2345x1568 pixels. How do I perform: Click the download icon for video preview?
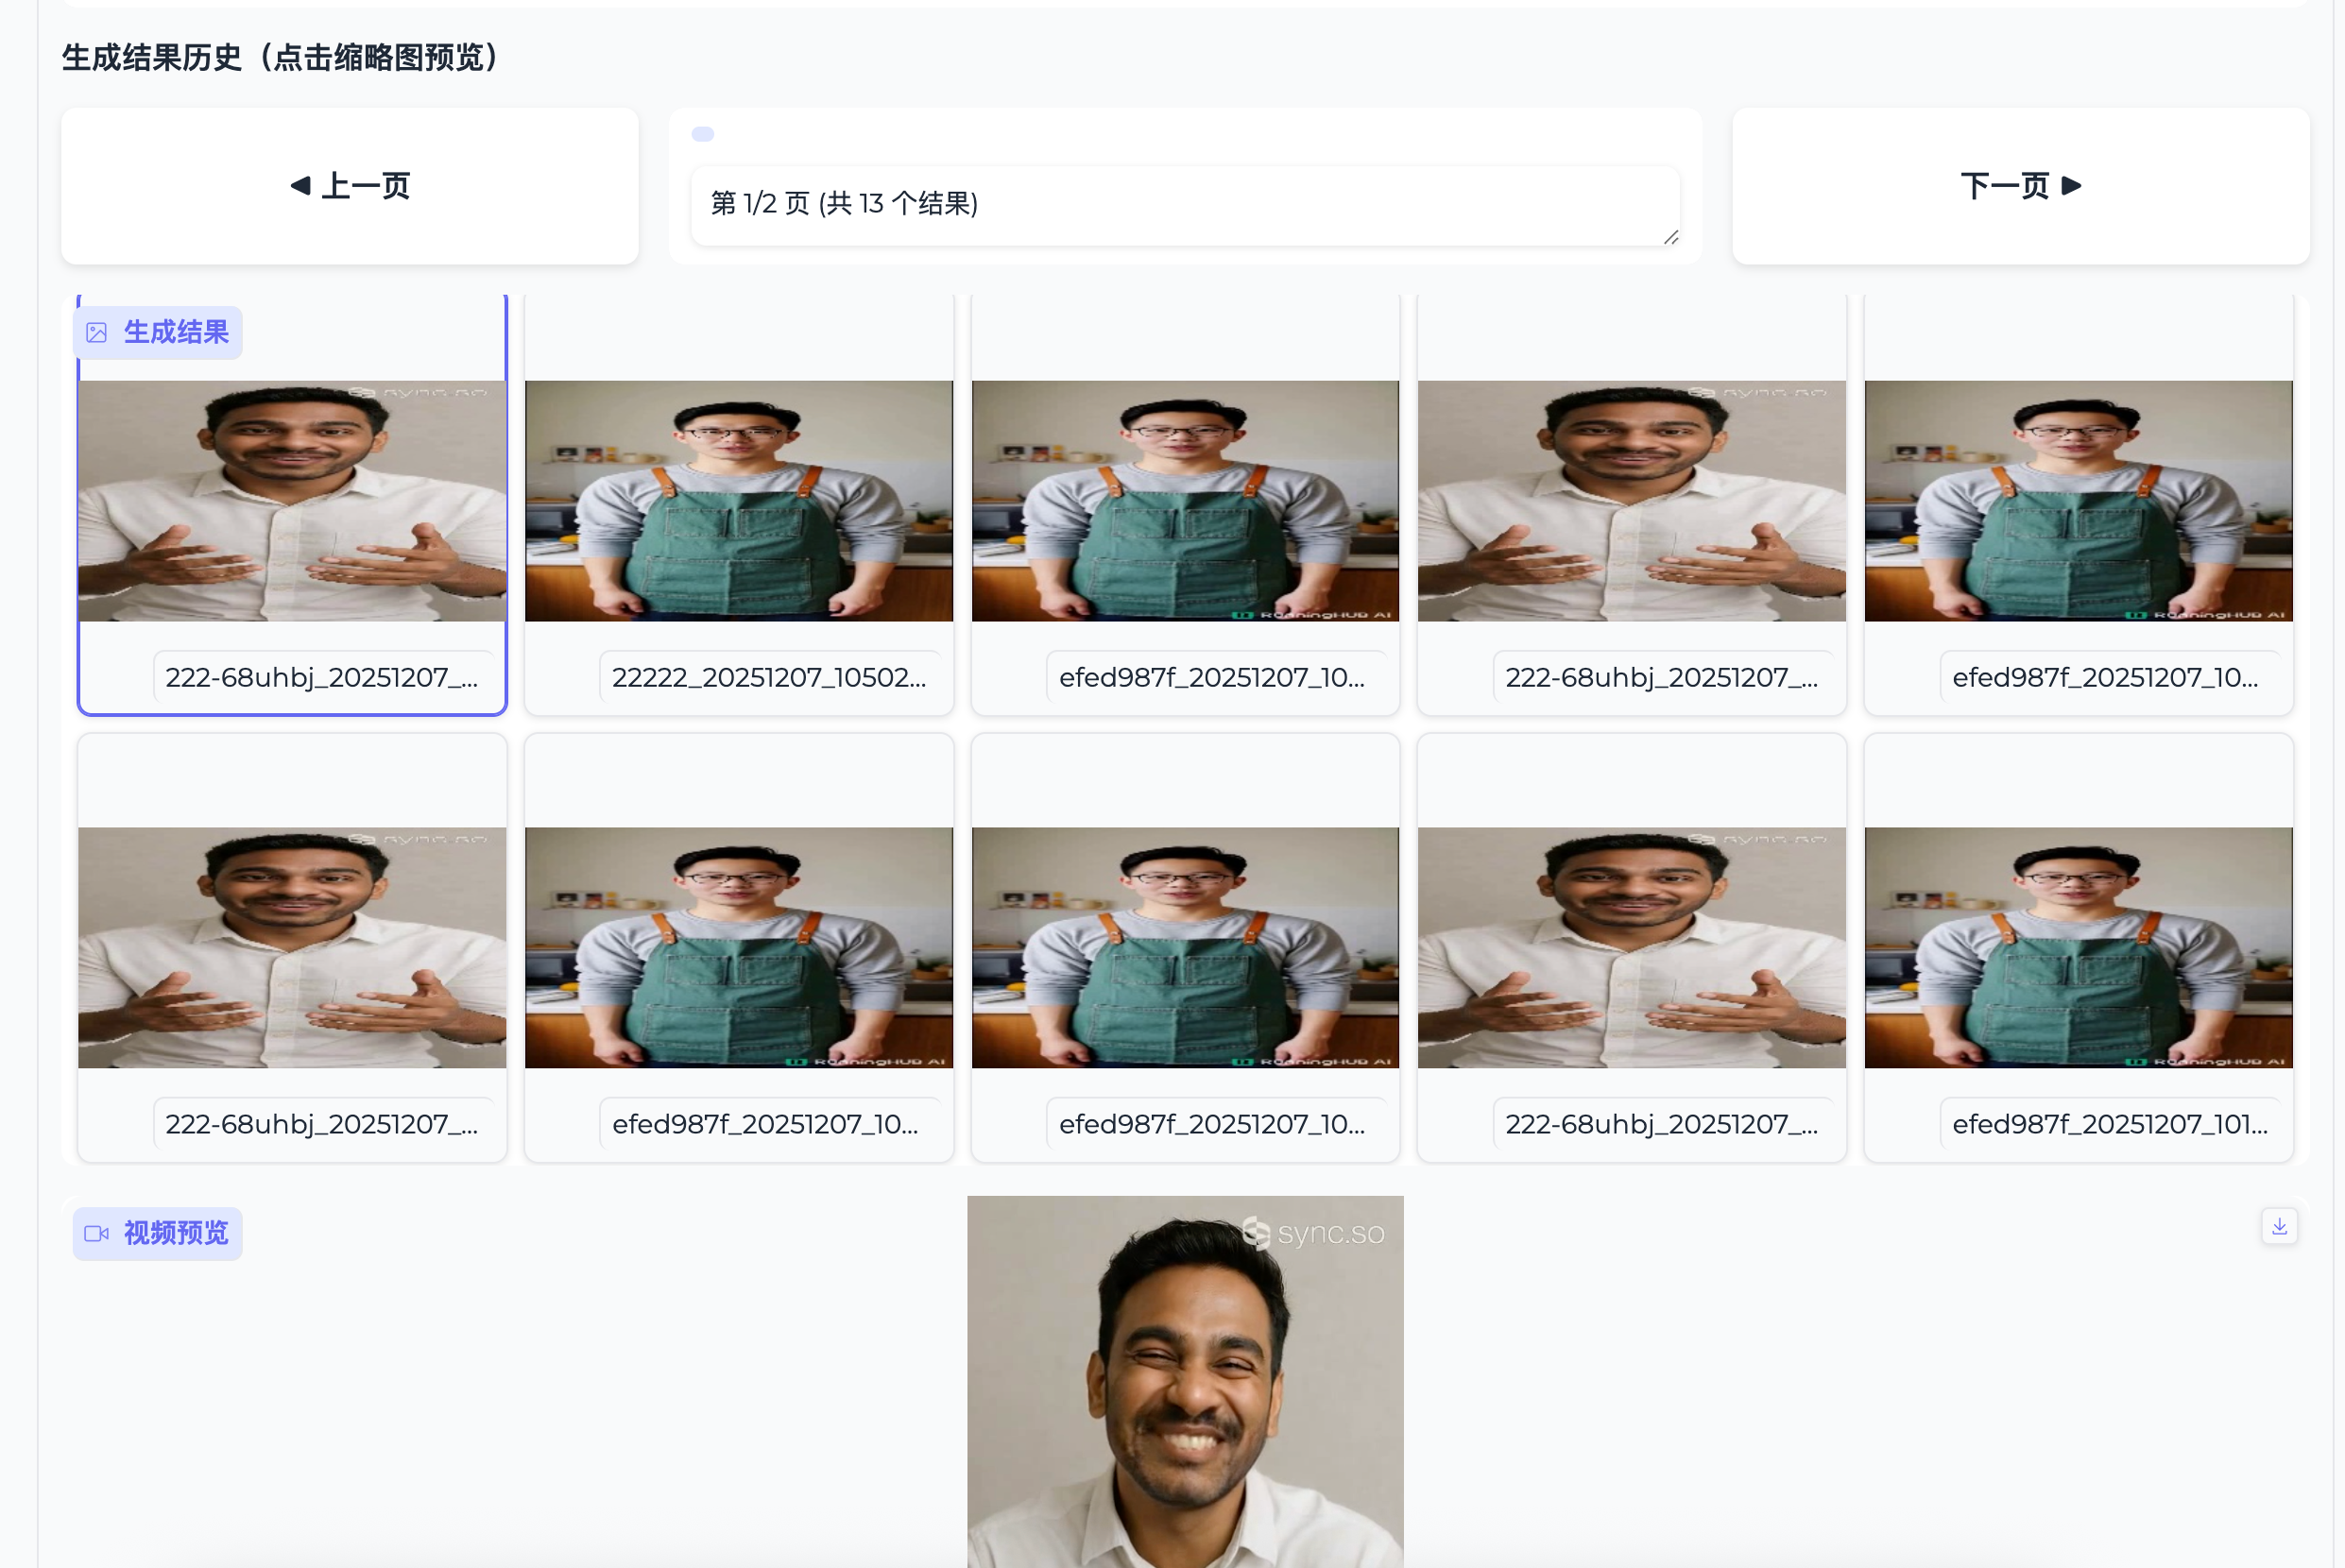[2279, 1226]
